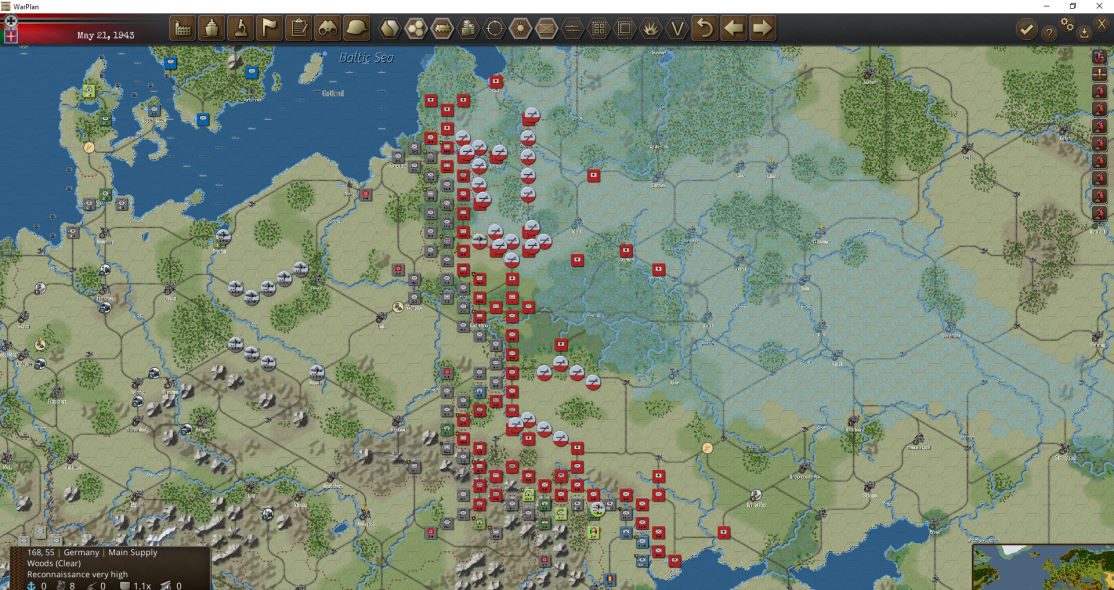This screenshot has width=1114, height=590.
Task: Undo the last move with curved arrow
Action: pos(705,28)
